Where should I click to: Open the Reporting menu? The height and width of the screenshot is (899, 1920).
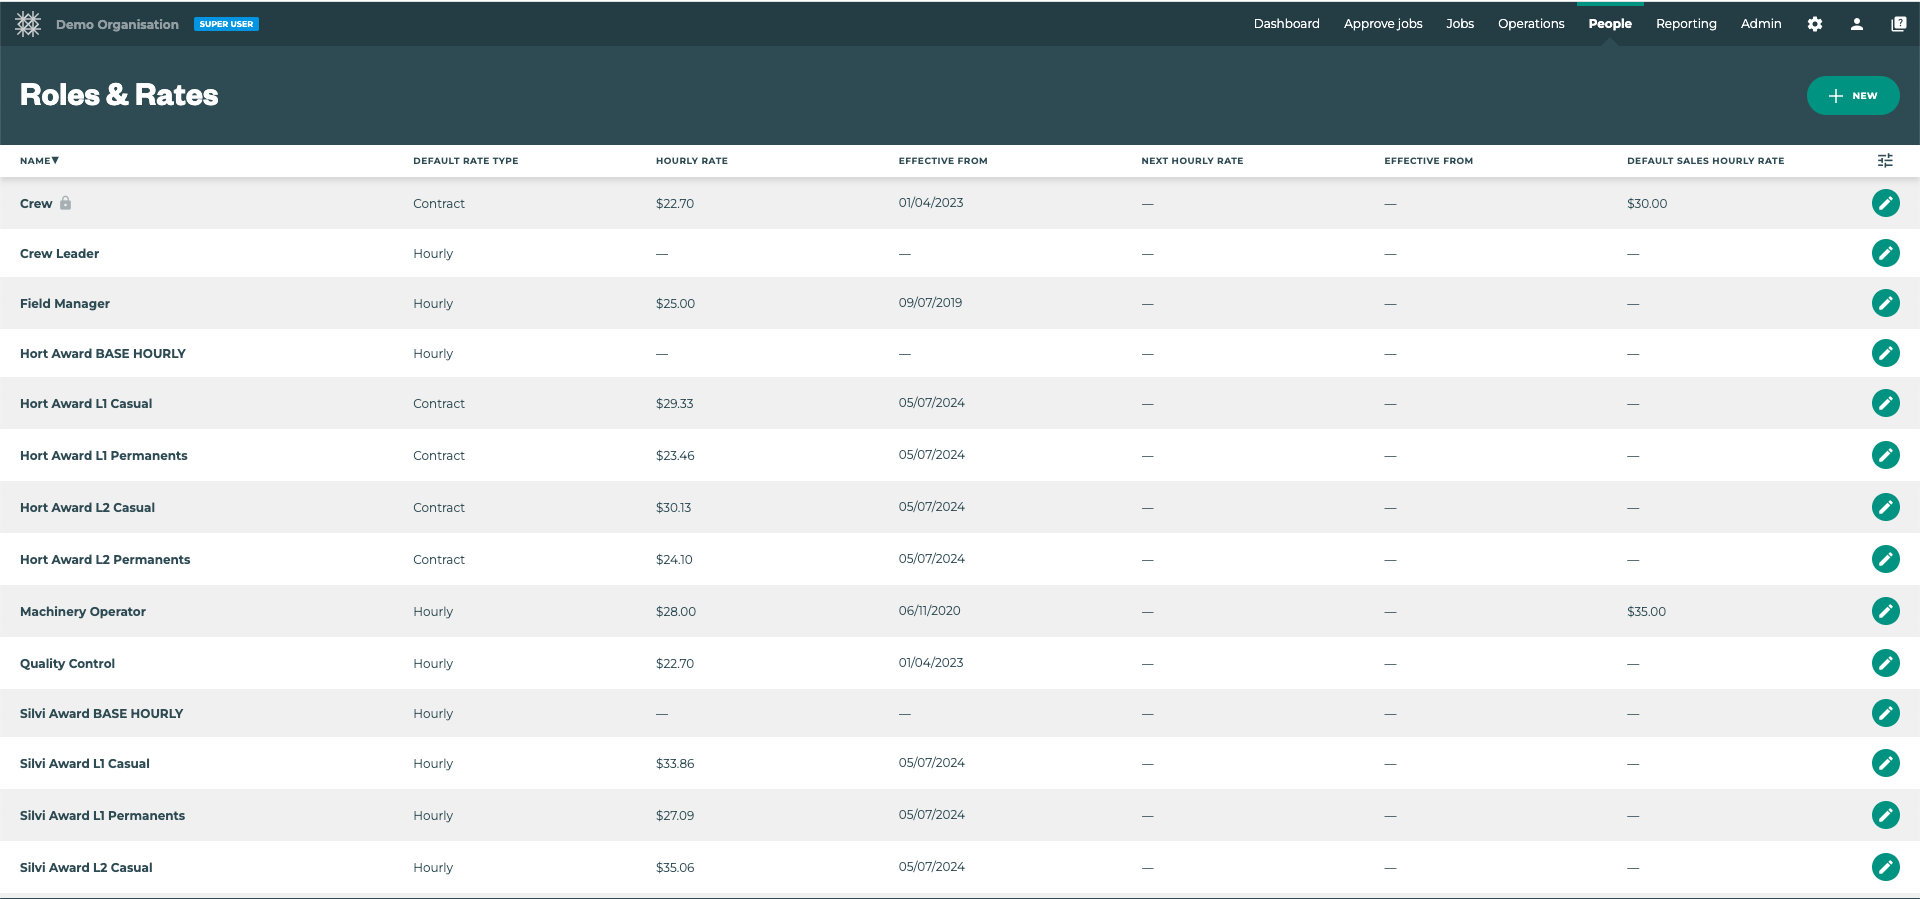(1686, 24)
